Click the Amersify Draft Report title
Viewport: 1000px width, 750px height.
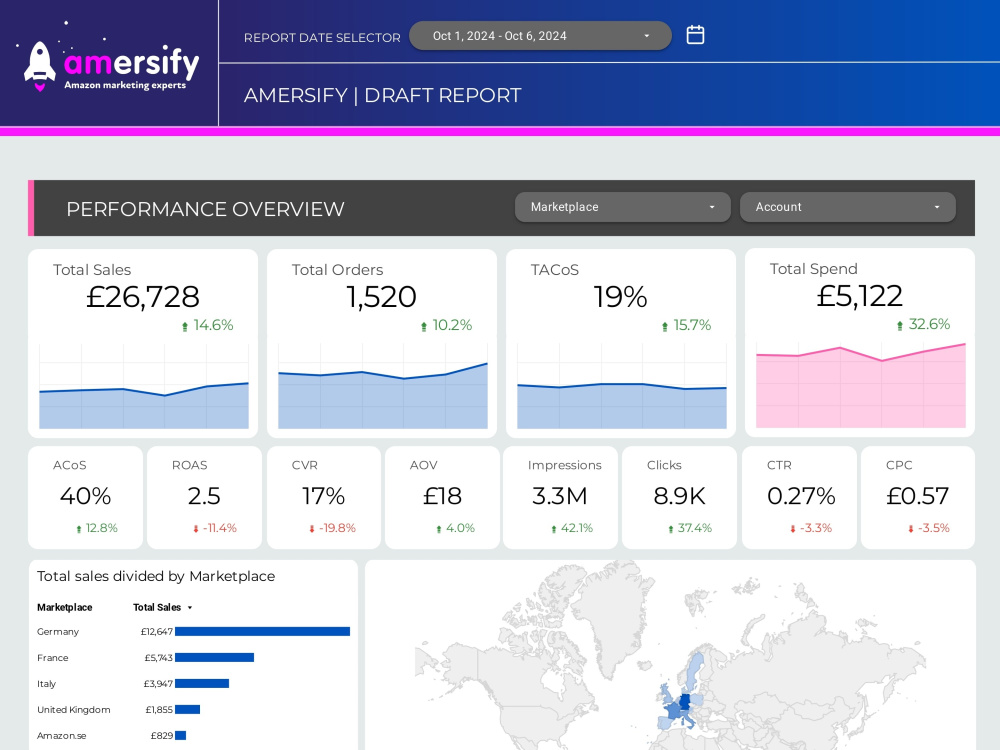coord(383,95)
